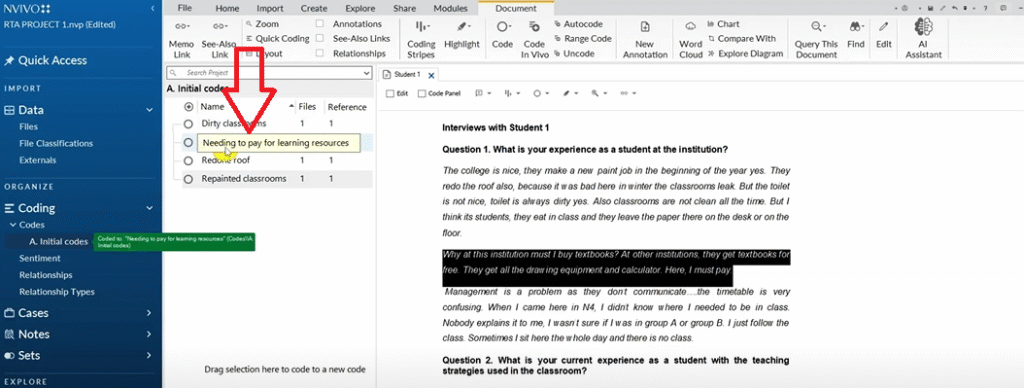1024x388 pixels.
Task: Tick the Code Panel checkbox
Action: [x=422, y=94]
